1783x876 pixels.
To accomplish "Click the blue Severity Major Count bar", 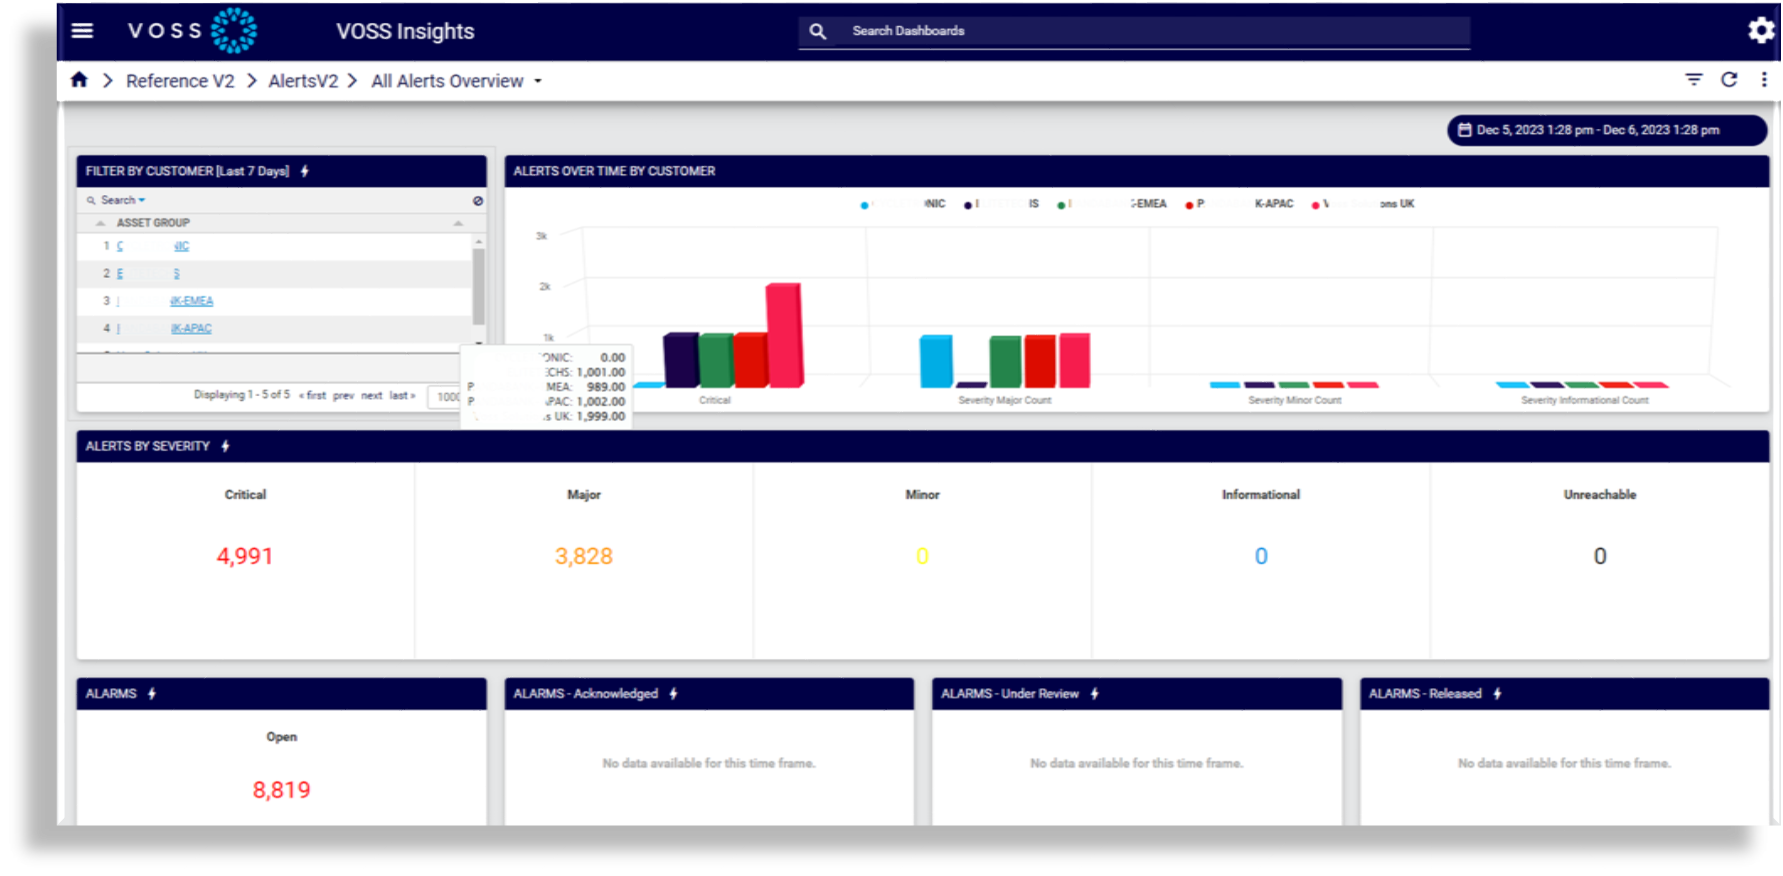I will 936,361.
